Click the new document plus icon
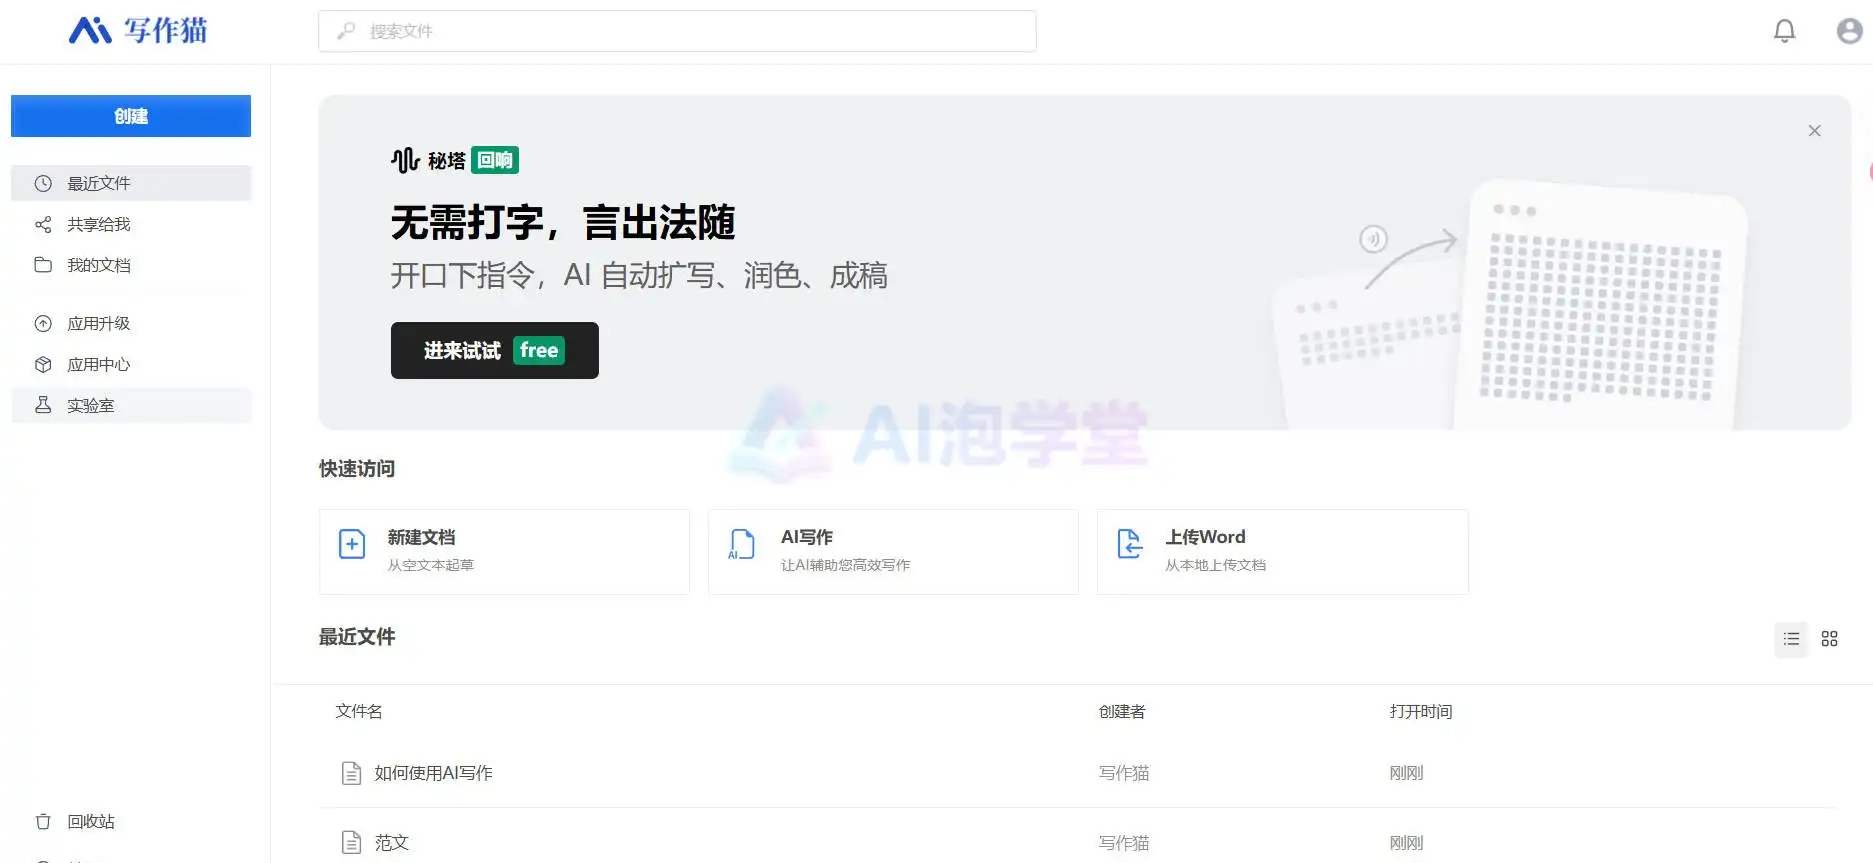Screen dimensions: 1873x863 (352, 544)
